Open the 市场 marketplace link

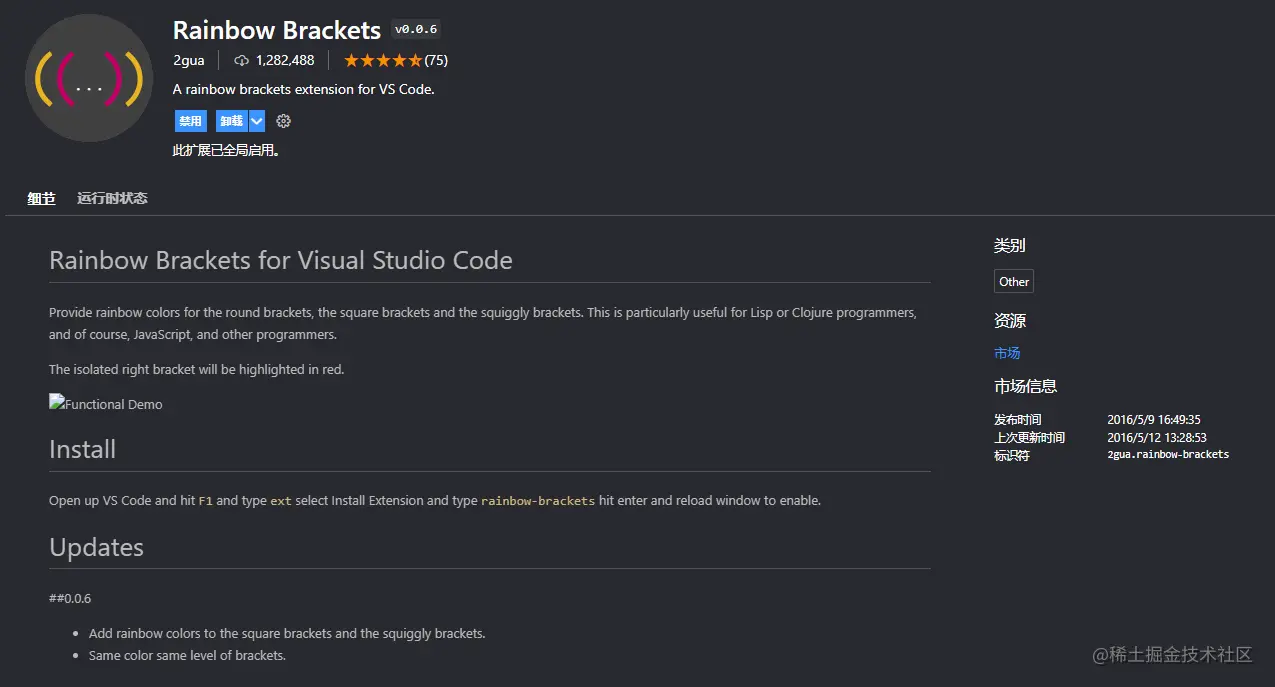[x=1007, y=353]
